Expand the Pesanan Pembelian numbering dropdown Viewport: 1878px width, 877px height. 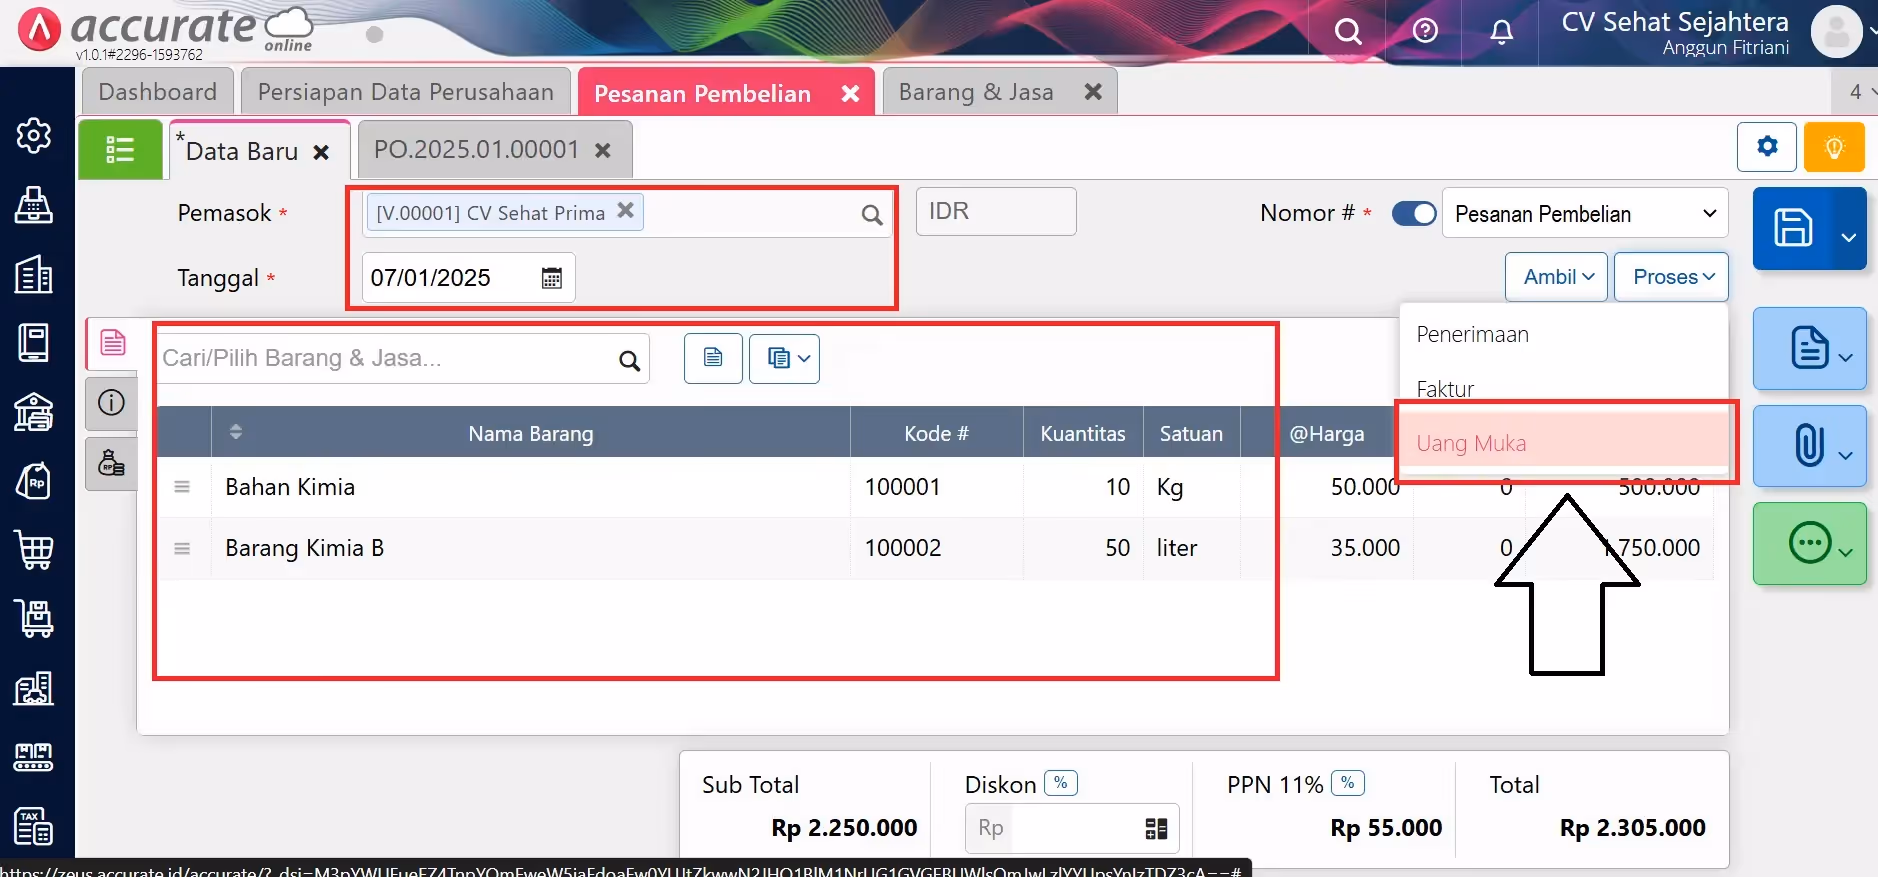tap(1585, 214)
